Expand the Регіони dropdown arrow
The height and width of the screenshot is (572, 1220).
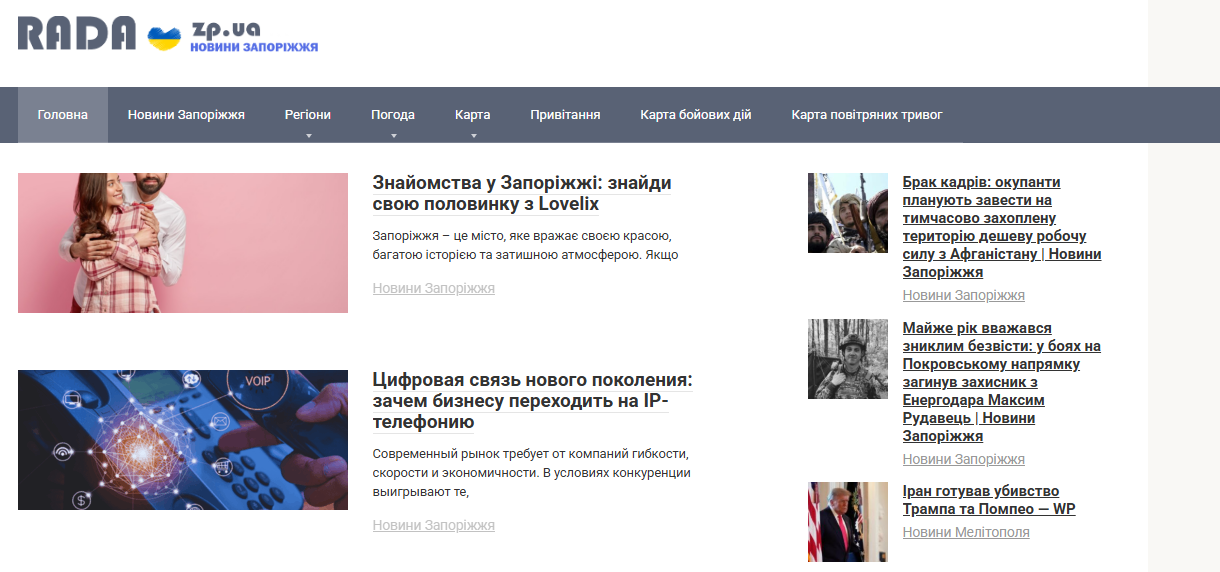tap(308, 135)
